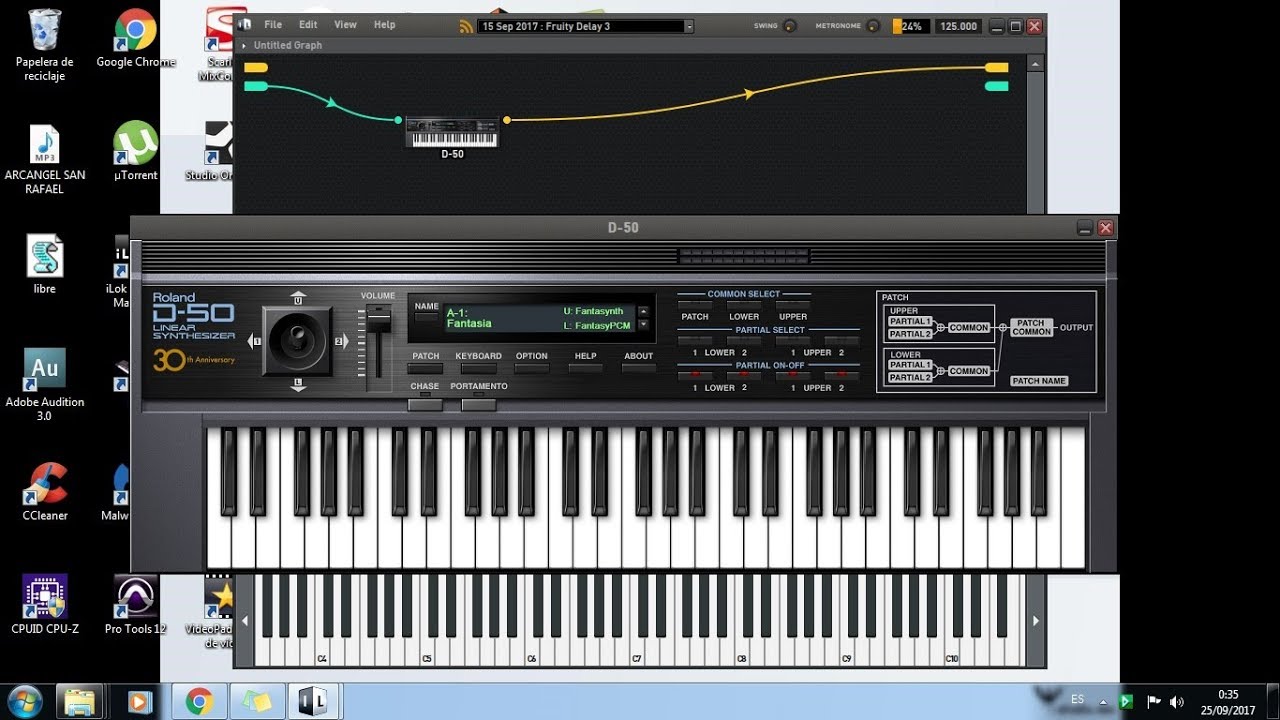Open the View menu
Screen dimensions: 1280x720
345,25
